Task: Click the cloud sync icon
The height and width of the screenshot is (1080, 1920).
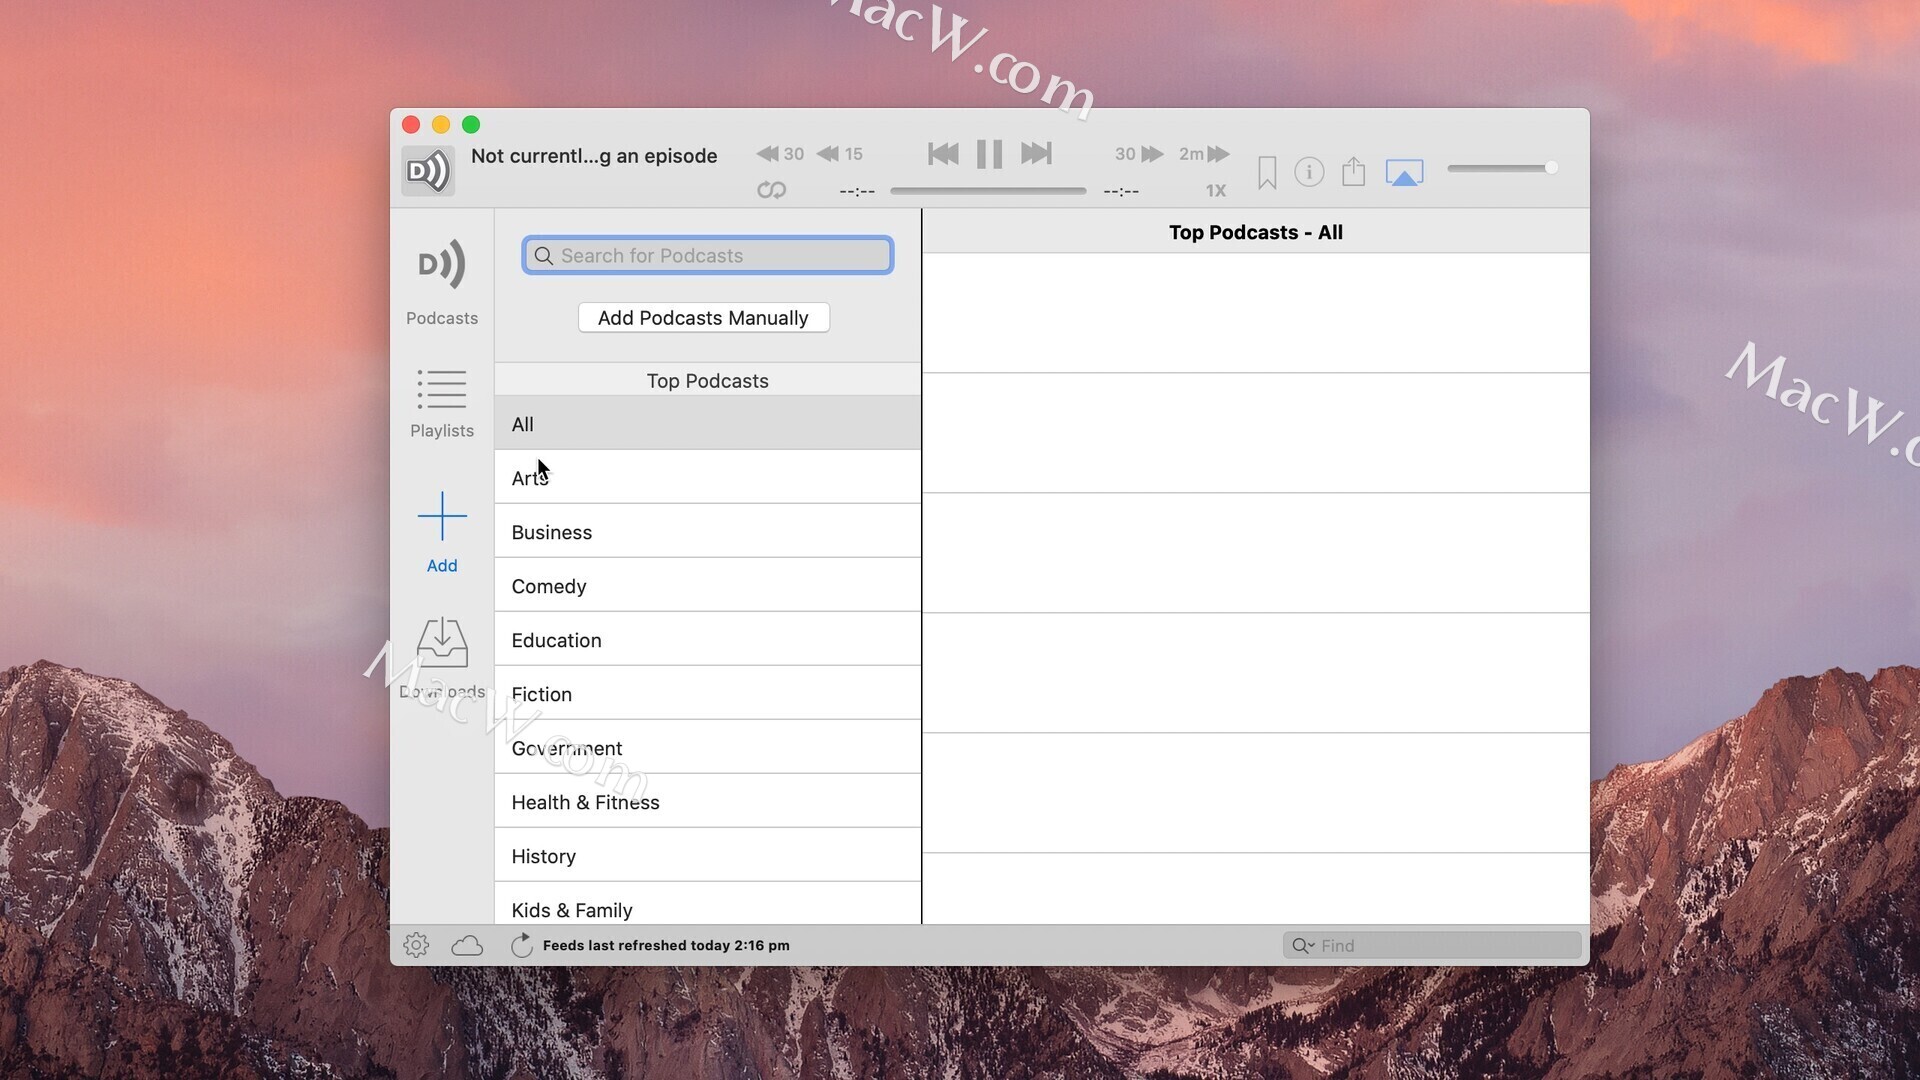Action: [x=467, y=945]
